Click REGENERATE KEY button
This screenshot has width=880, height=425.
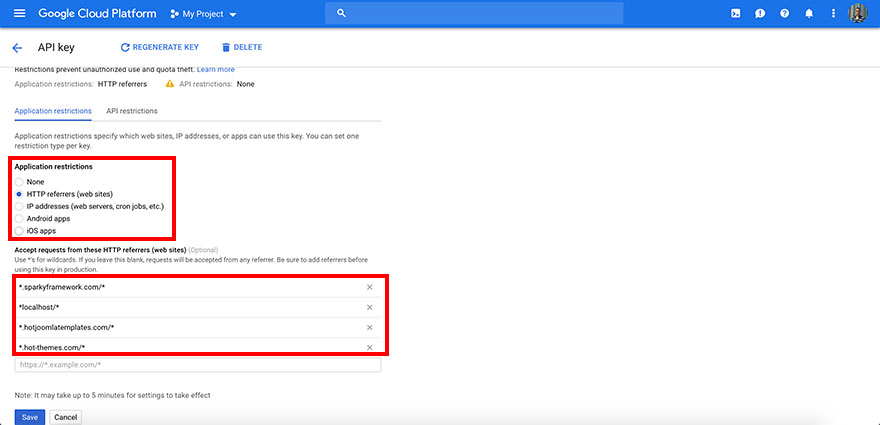pyautogui.click(x=159, y=47)
